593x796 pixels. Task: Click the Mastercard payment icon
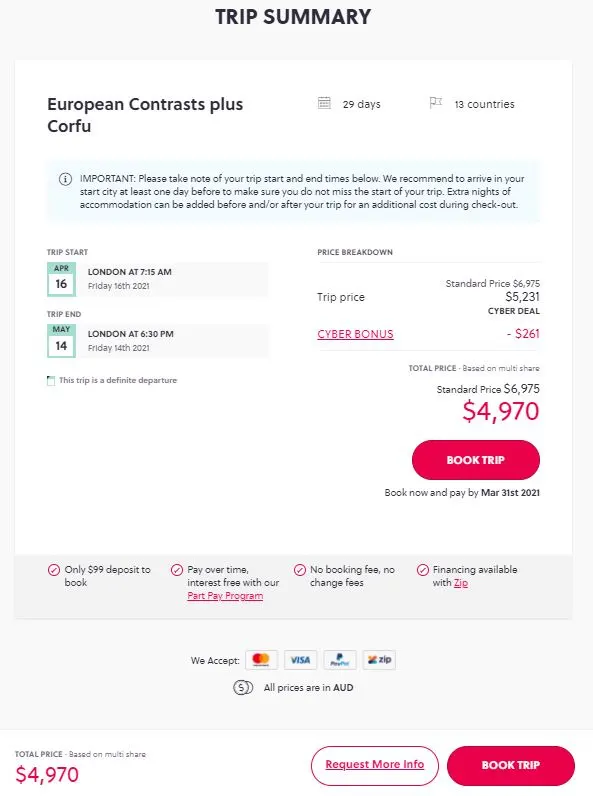261,659
